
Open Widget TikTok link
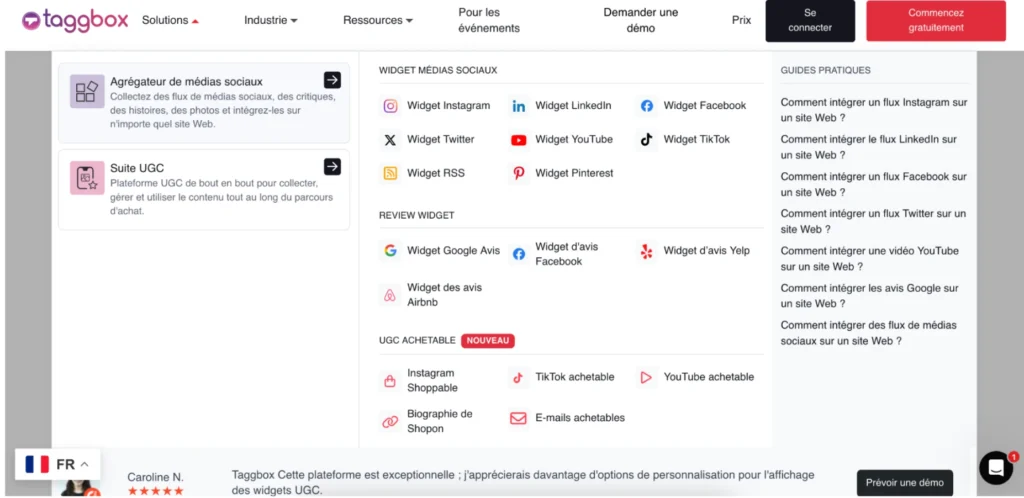point(697,140)
